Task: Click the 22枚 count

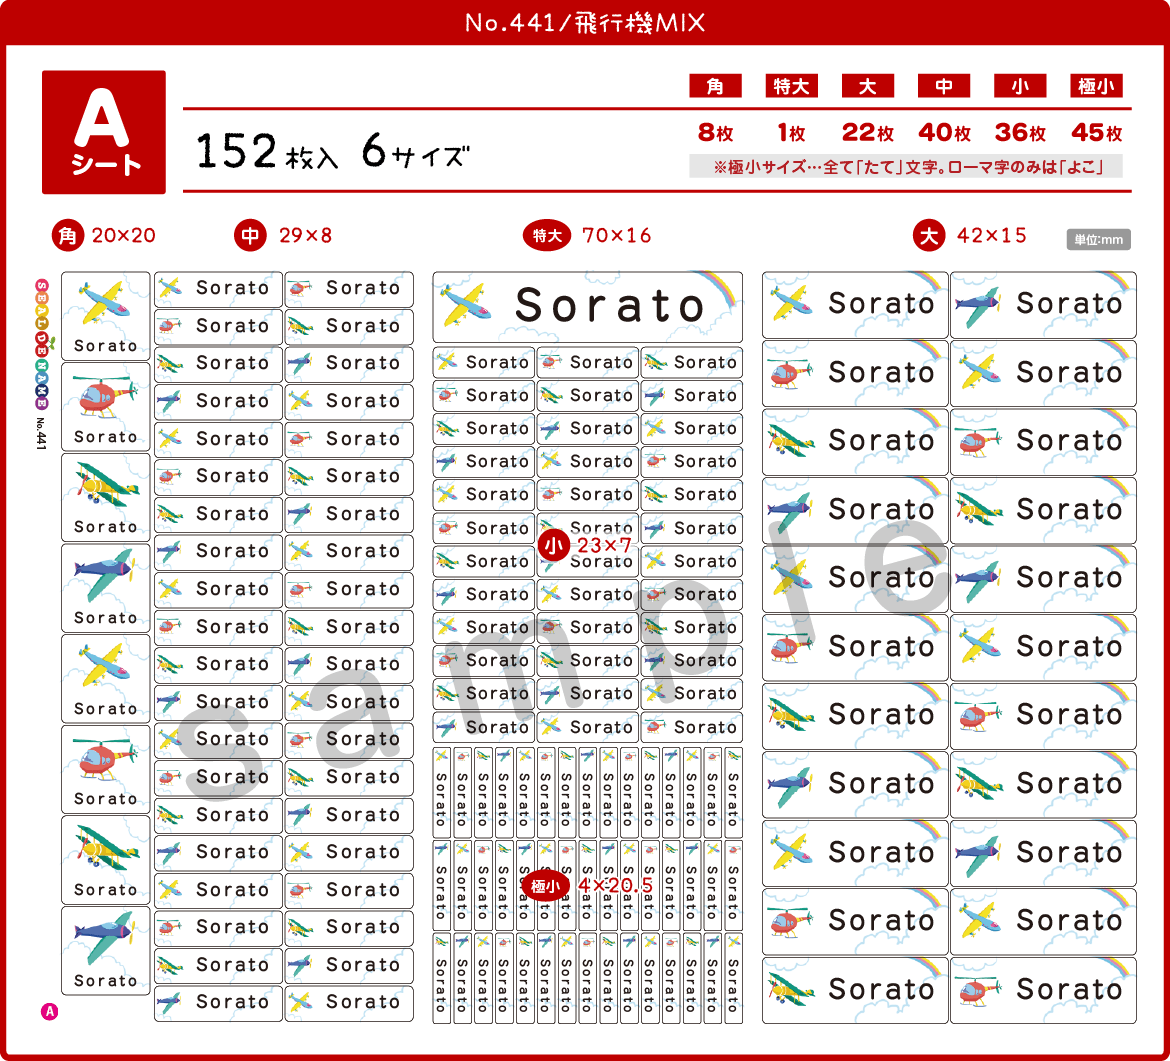Action: (868, 133)
